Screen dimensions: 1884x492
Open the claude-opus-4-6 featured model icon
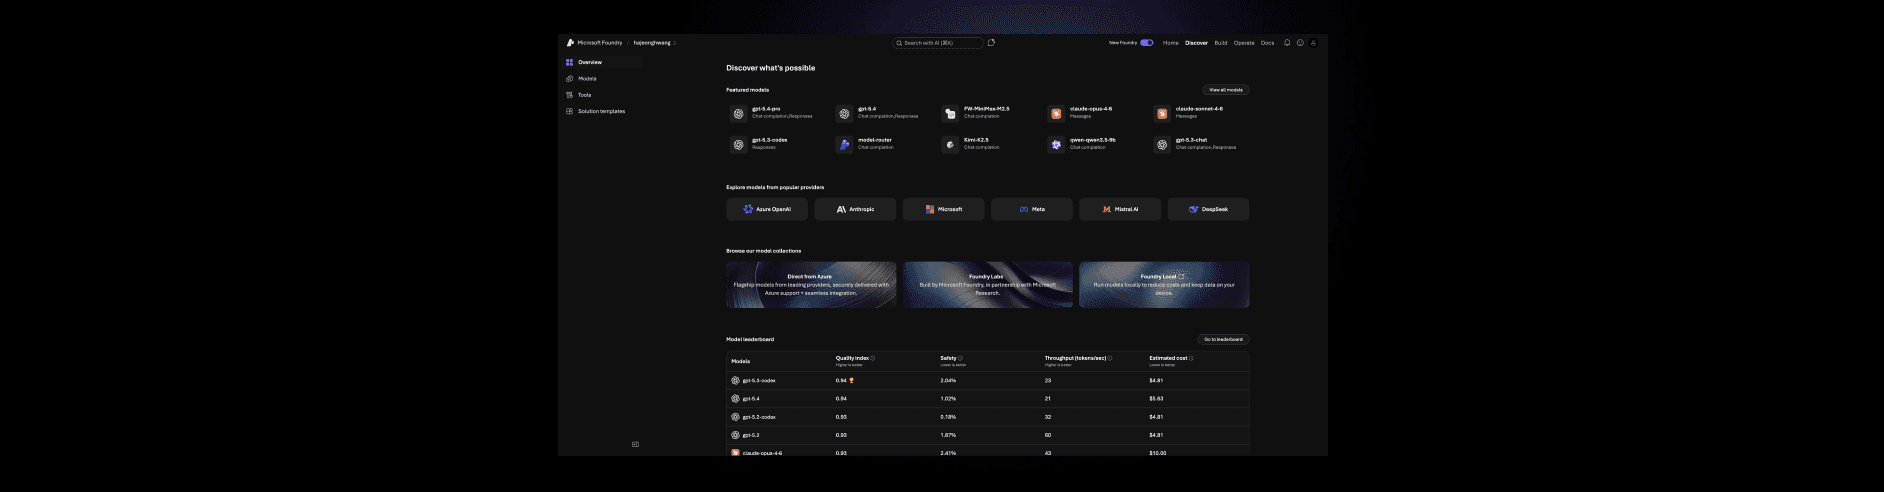tap(1056, 114)
